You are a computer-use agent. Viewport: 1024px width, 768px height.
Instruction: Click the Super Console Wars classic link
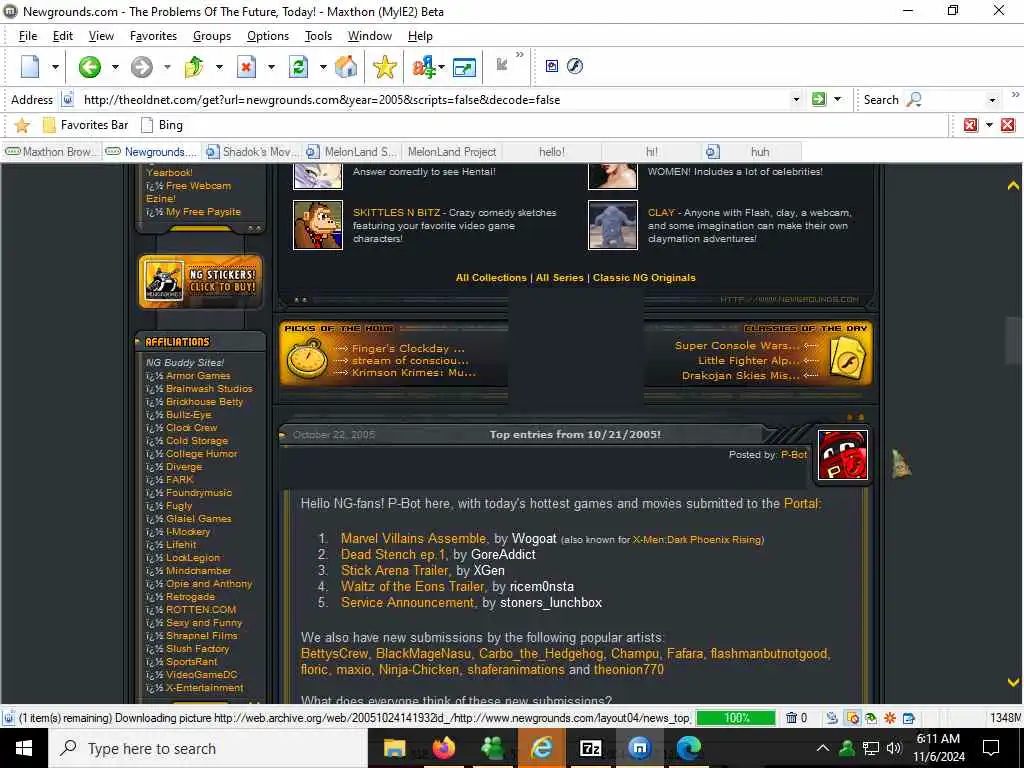pyautogui.click(x=737, y=345)
